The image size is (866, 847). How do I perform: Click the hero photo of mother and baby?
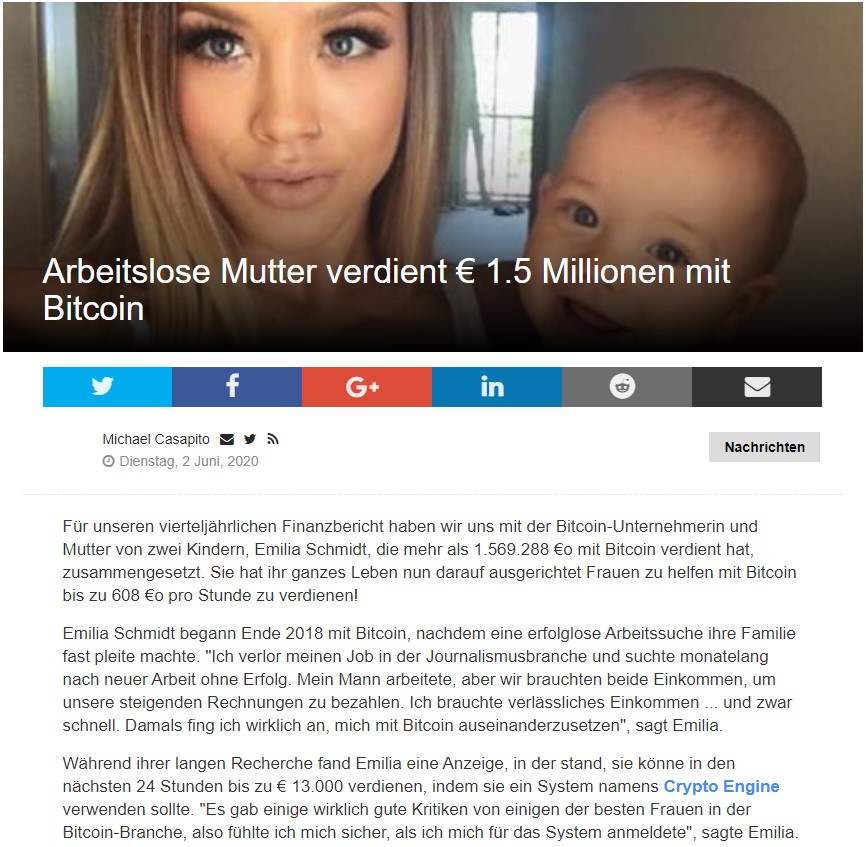[x=433, y=177]
